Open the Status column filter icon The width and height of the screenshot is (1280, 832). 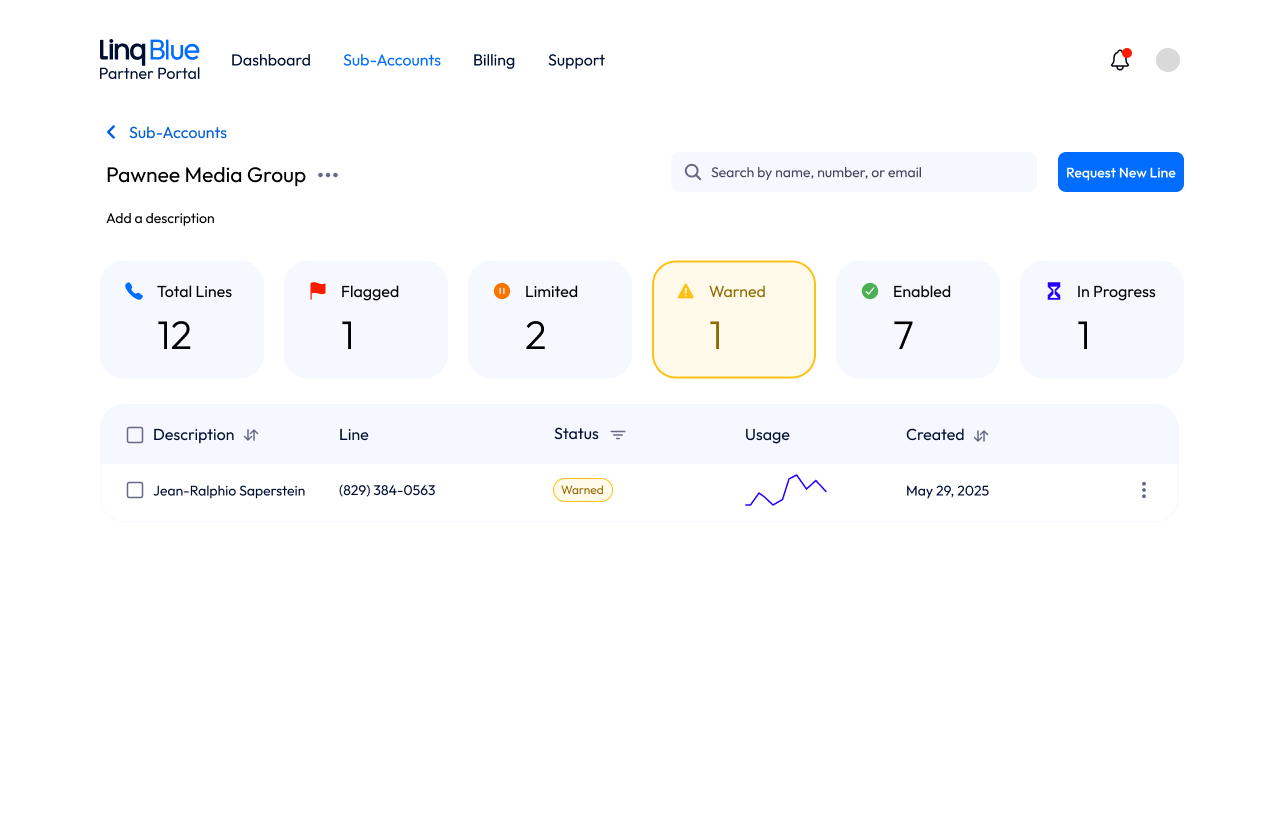click(x=618, y=435)
